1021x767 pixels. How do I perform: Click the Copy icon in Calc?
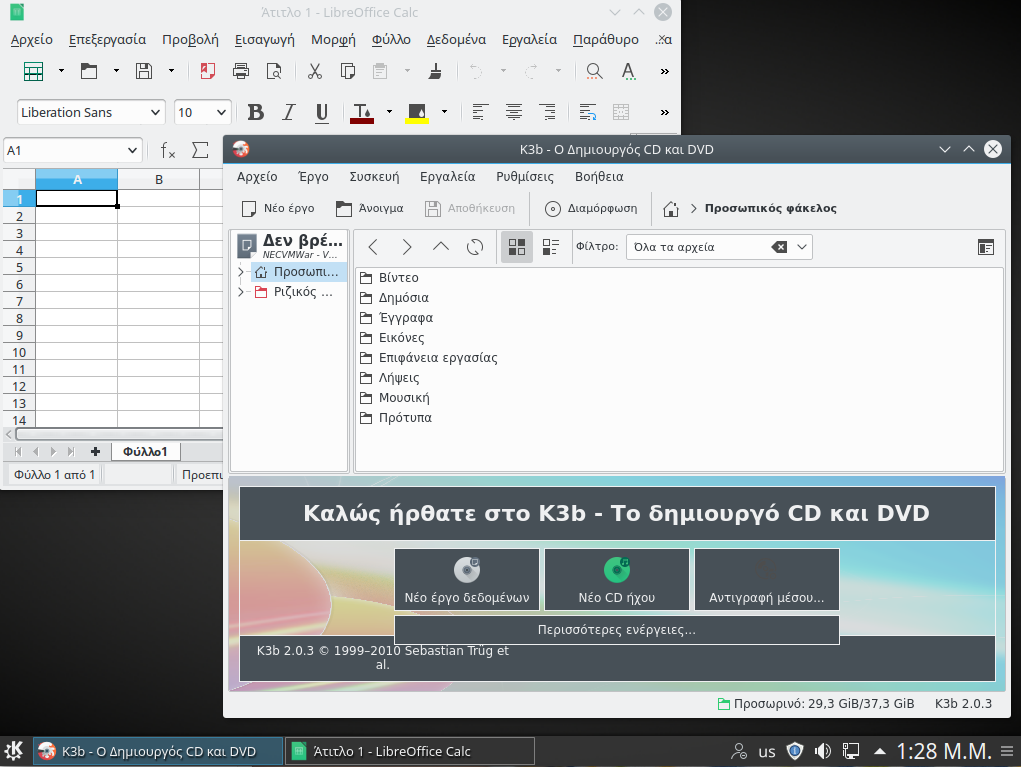tap(348, 71)
